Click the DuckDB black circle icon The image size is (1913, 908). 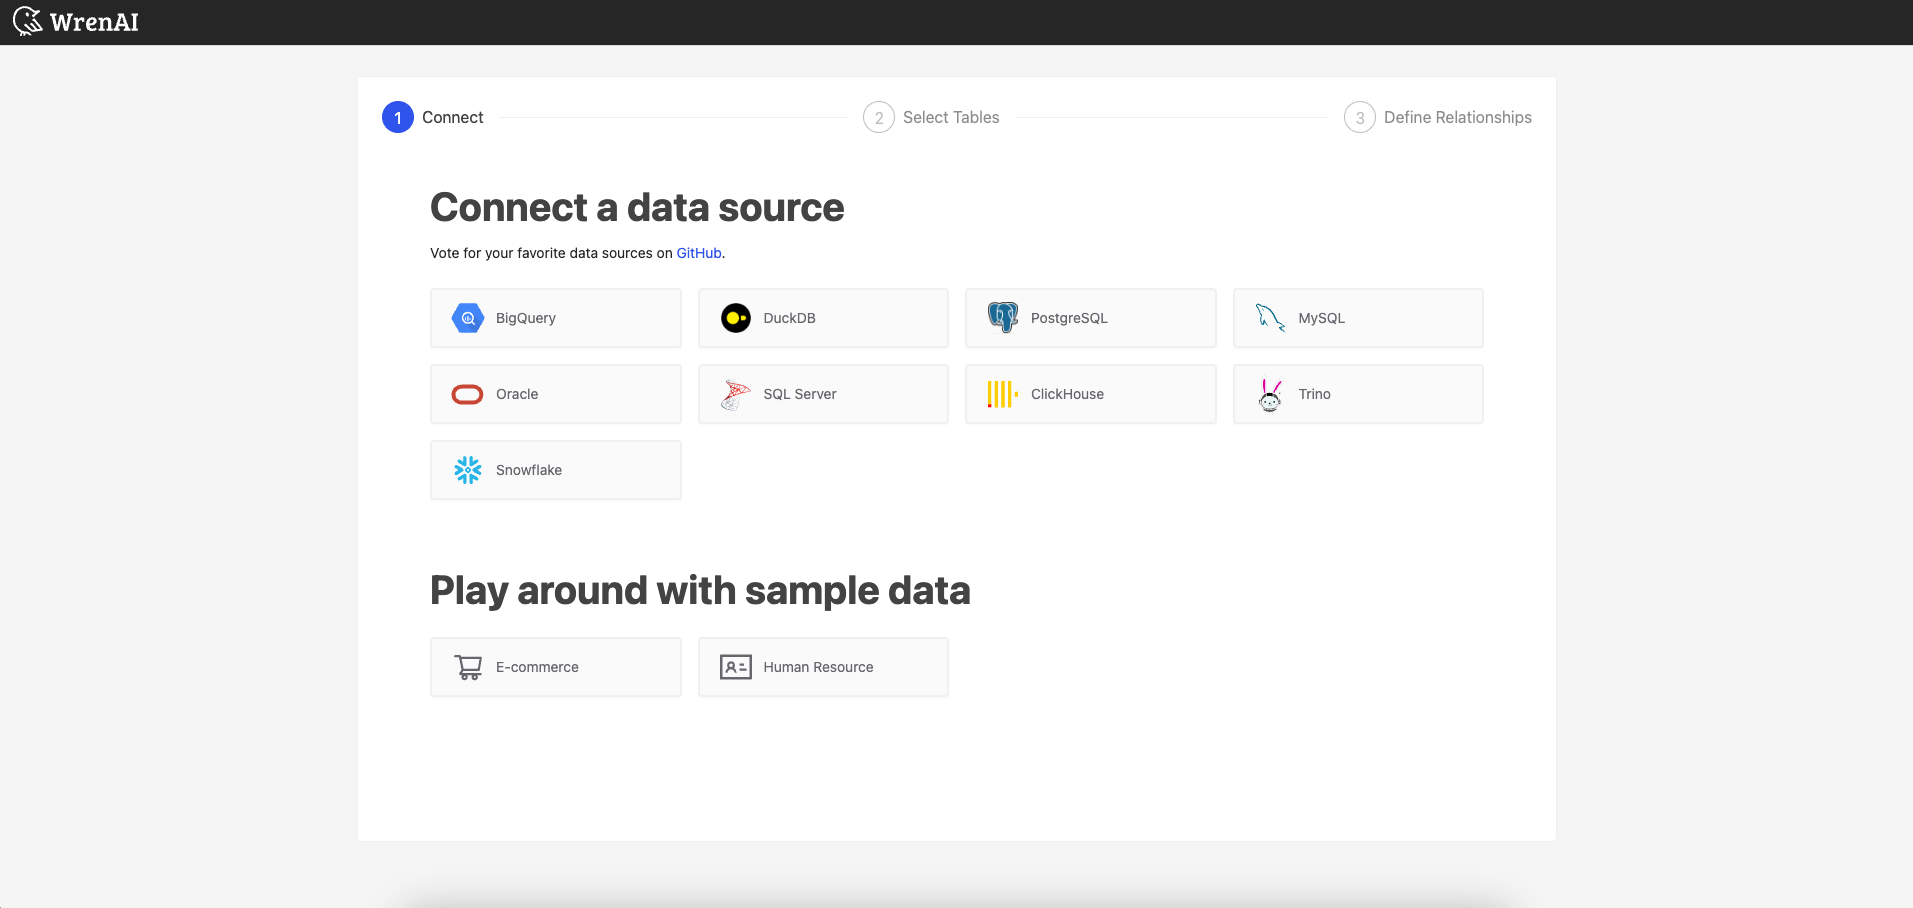click(x=736, y=318)
